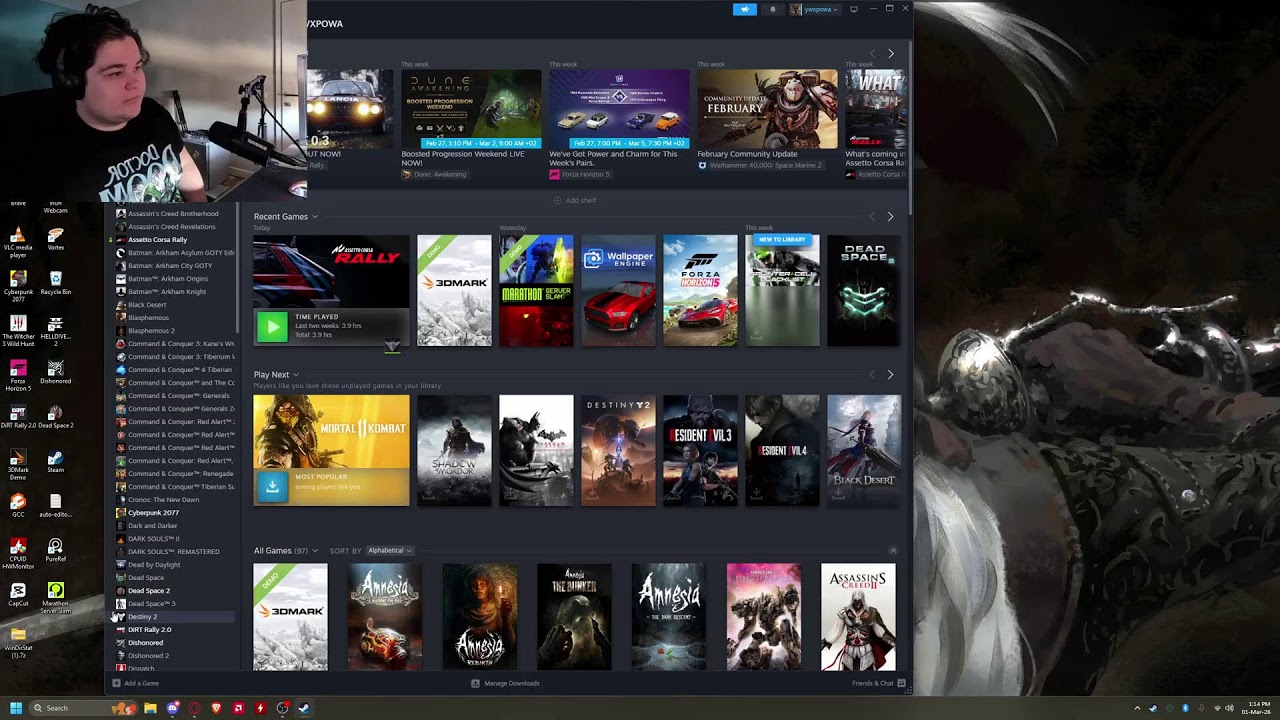Screen dimensions: 1280x720
Task: Expand the Recent Games shelf dropdown
Action: 314,217
